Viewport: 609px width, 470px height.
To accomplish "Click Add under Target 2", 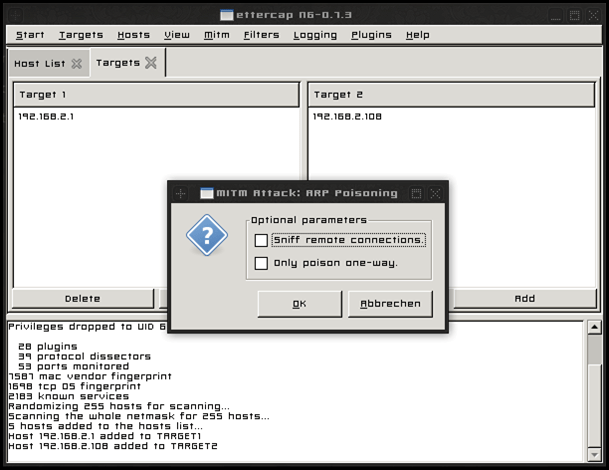I will coord(525,299).
